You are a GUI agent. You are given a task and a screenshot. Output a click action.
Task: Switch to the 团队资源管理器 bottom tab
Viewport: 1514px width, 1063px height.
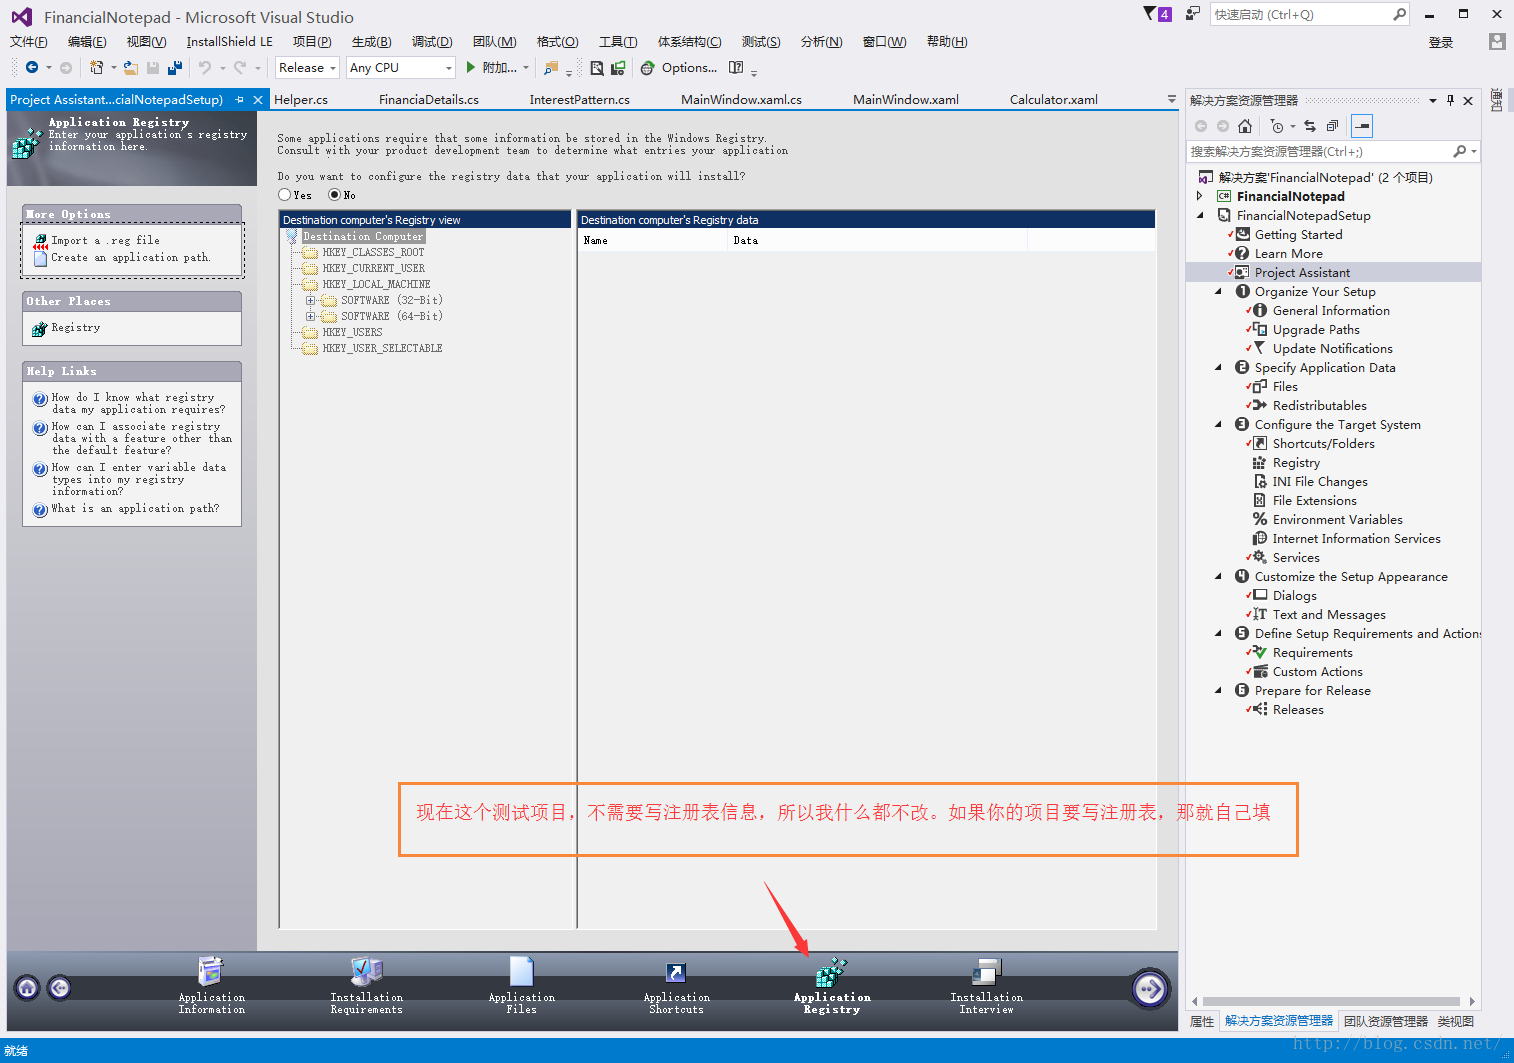(1386, 1021)
